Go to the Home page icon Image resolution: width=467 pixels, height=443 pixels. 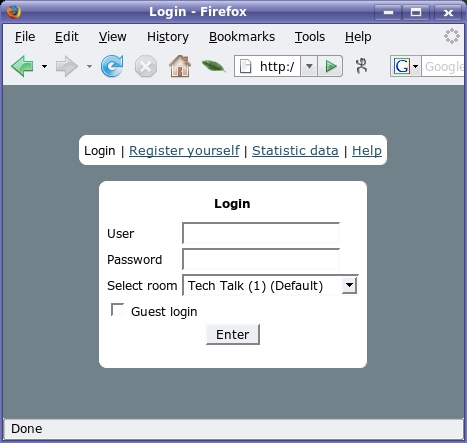[180, 66]
